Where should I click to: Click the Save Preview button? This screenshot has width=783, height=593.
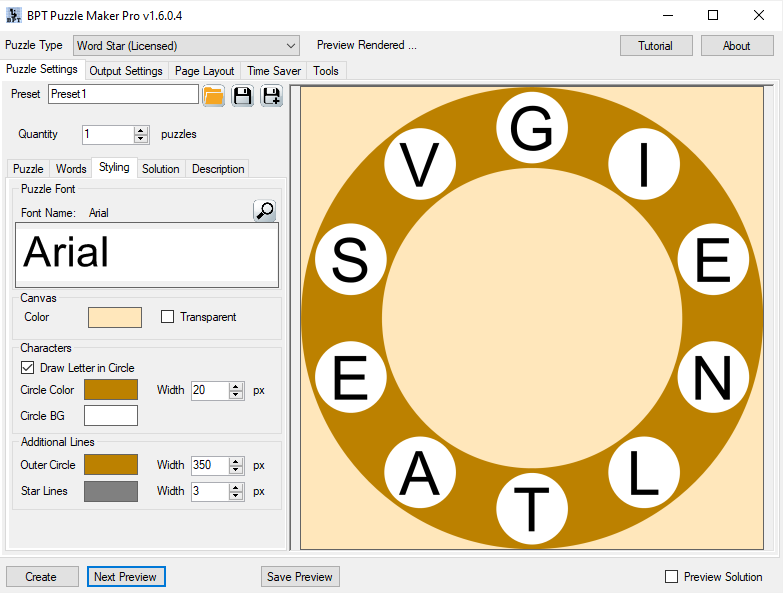[x=300, y=577]
